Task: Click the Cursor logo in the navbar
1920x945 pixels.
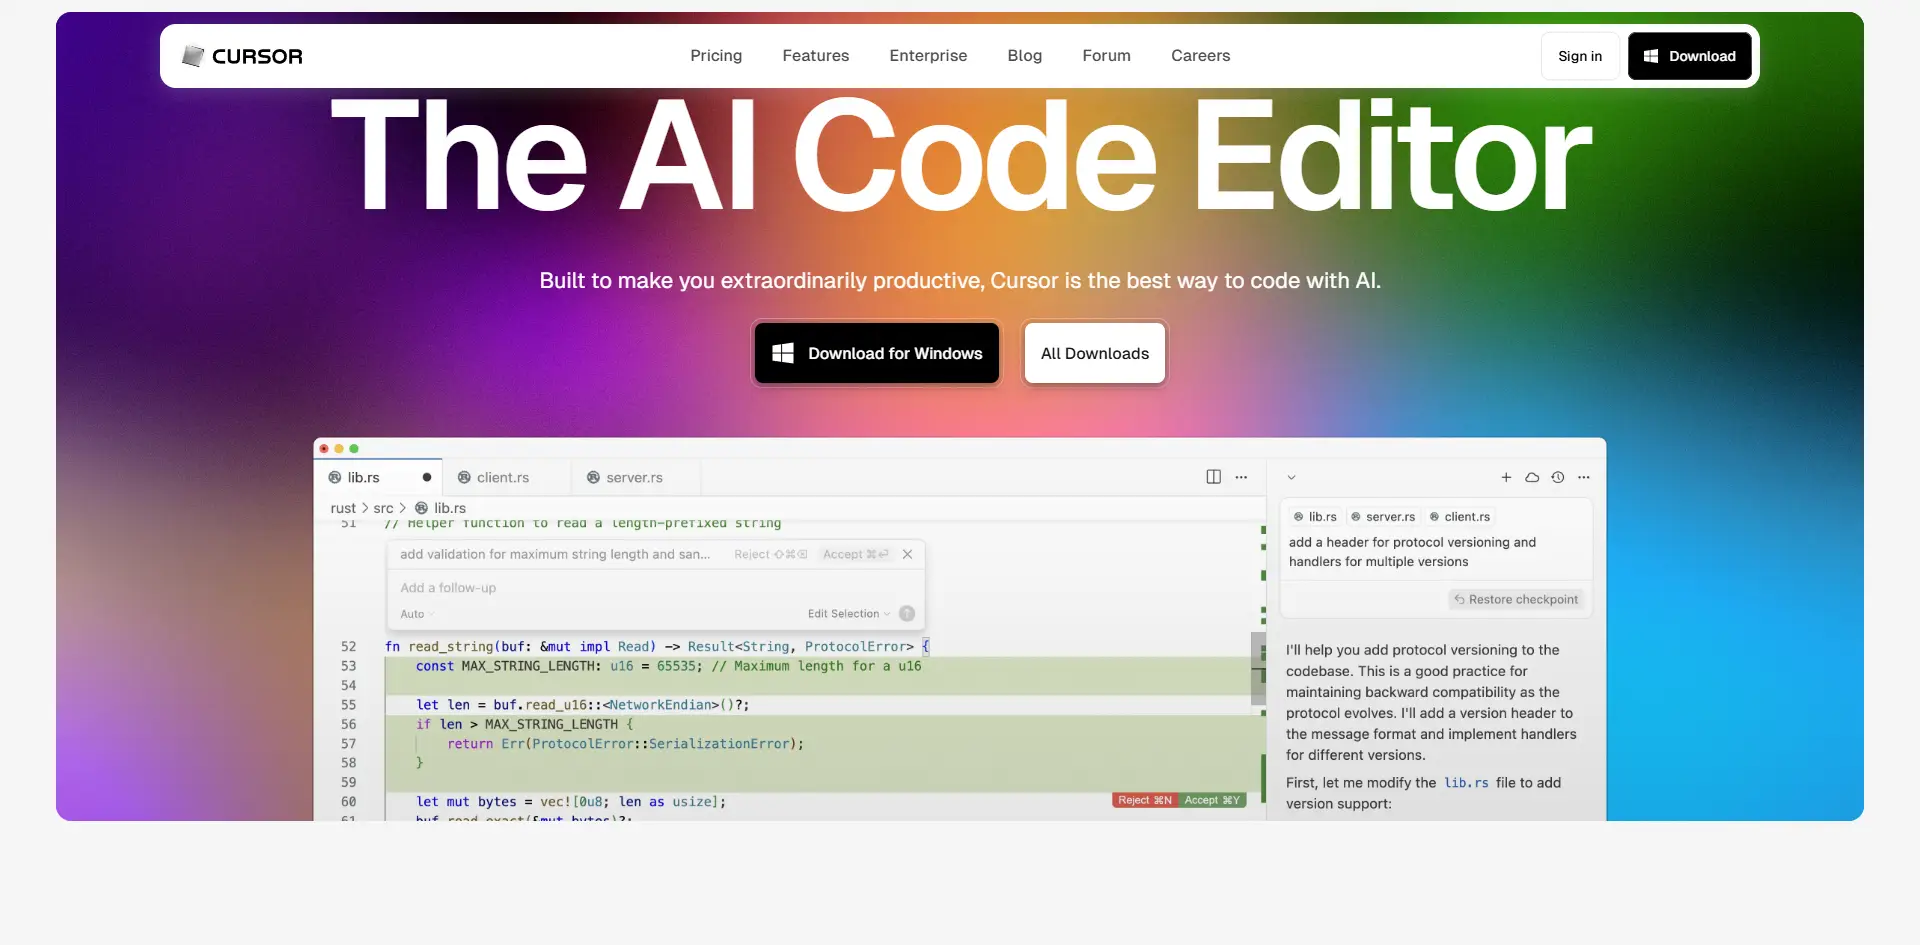Action: tap(242, 56)
